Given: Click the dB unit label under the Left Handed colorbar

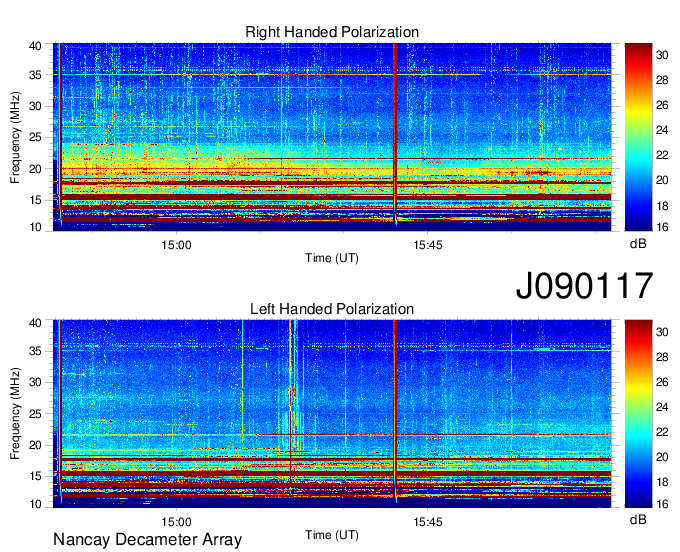Looking at the screenshot, I should [x=638, y=519].
